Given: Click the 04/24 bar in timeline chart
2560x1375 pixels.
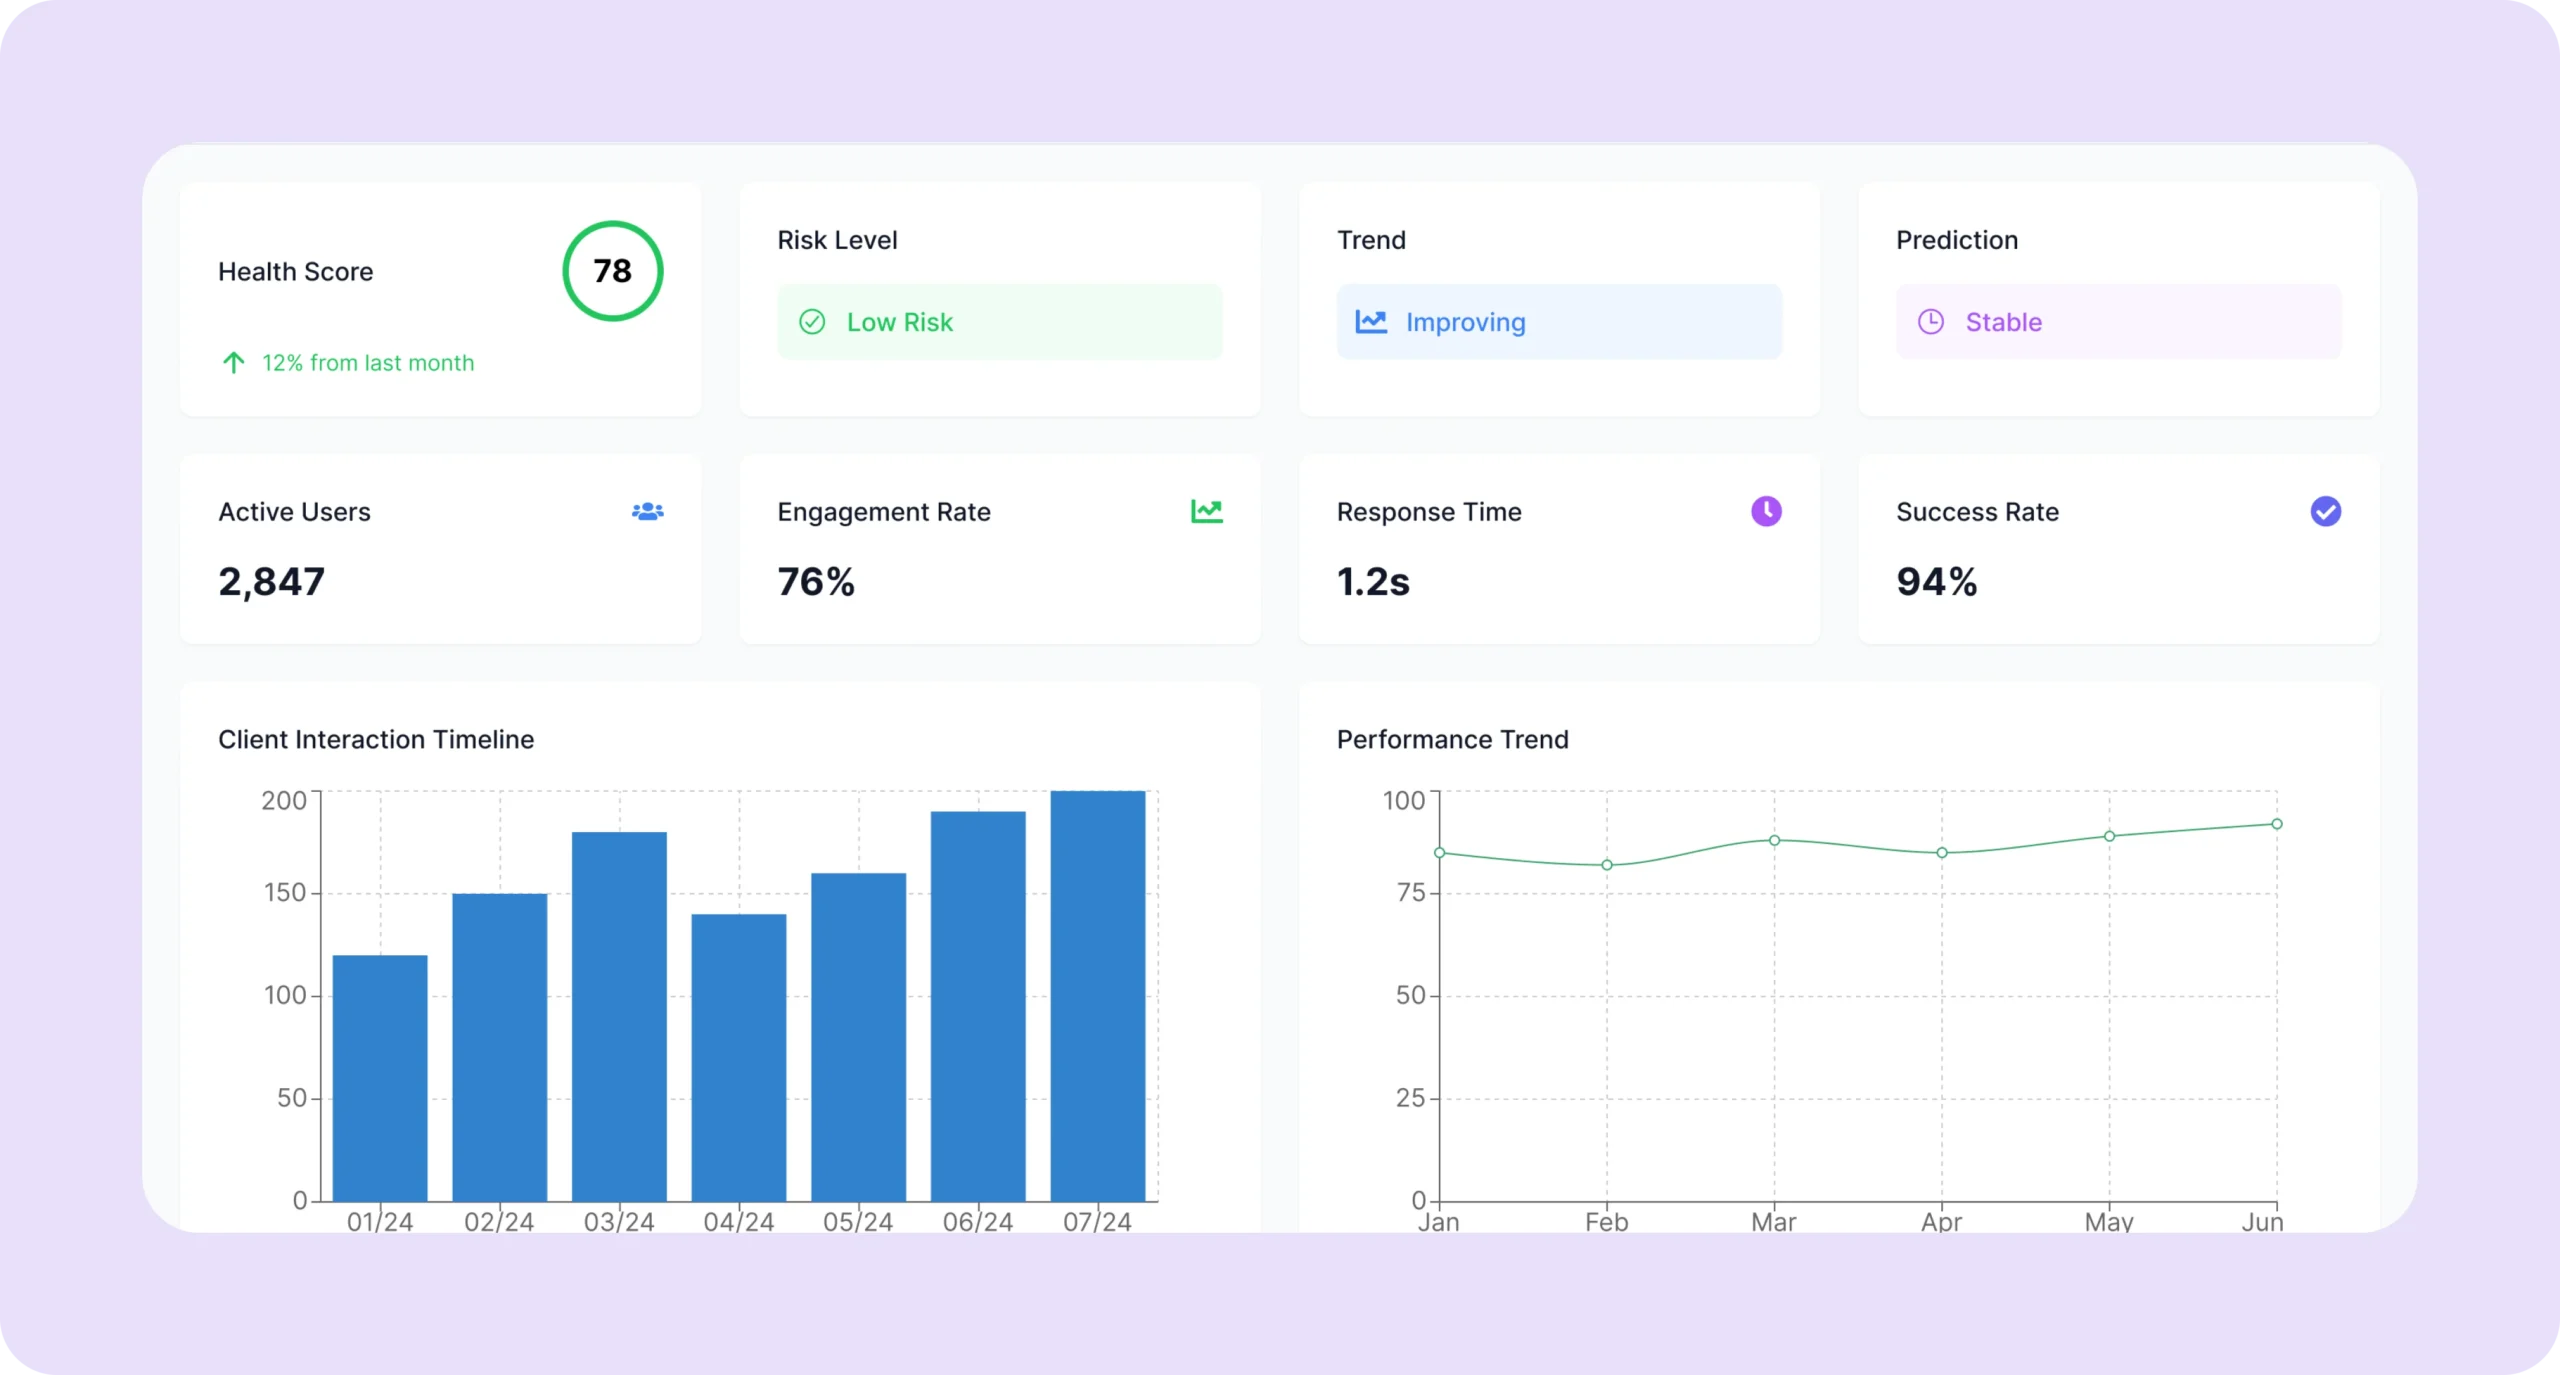Looking at the screenshot, I should click(739, 1057).
